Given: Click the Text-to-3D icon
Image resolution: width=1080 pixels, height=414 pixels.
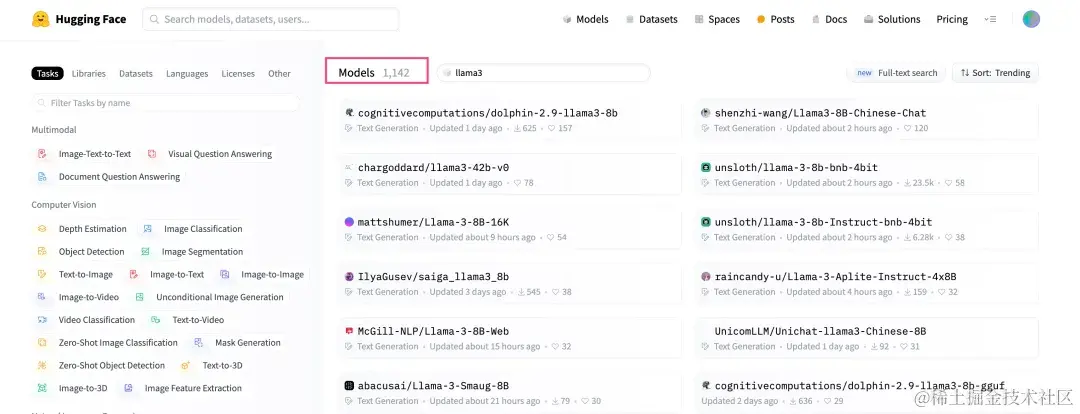Looking at the screenshot, I should (185, 365).
